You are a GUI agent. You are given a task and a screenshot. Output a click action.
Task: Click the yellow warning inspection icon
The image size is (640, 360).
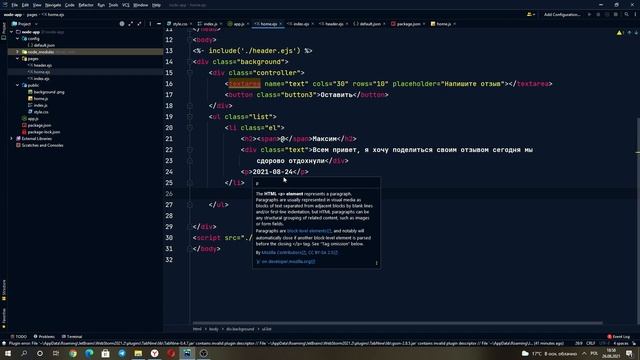pyautogui.click(x=620, y=33)
